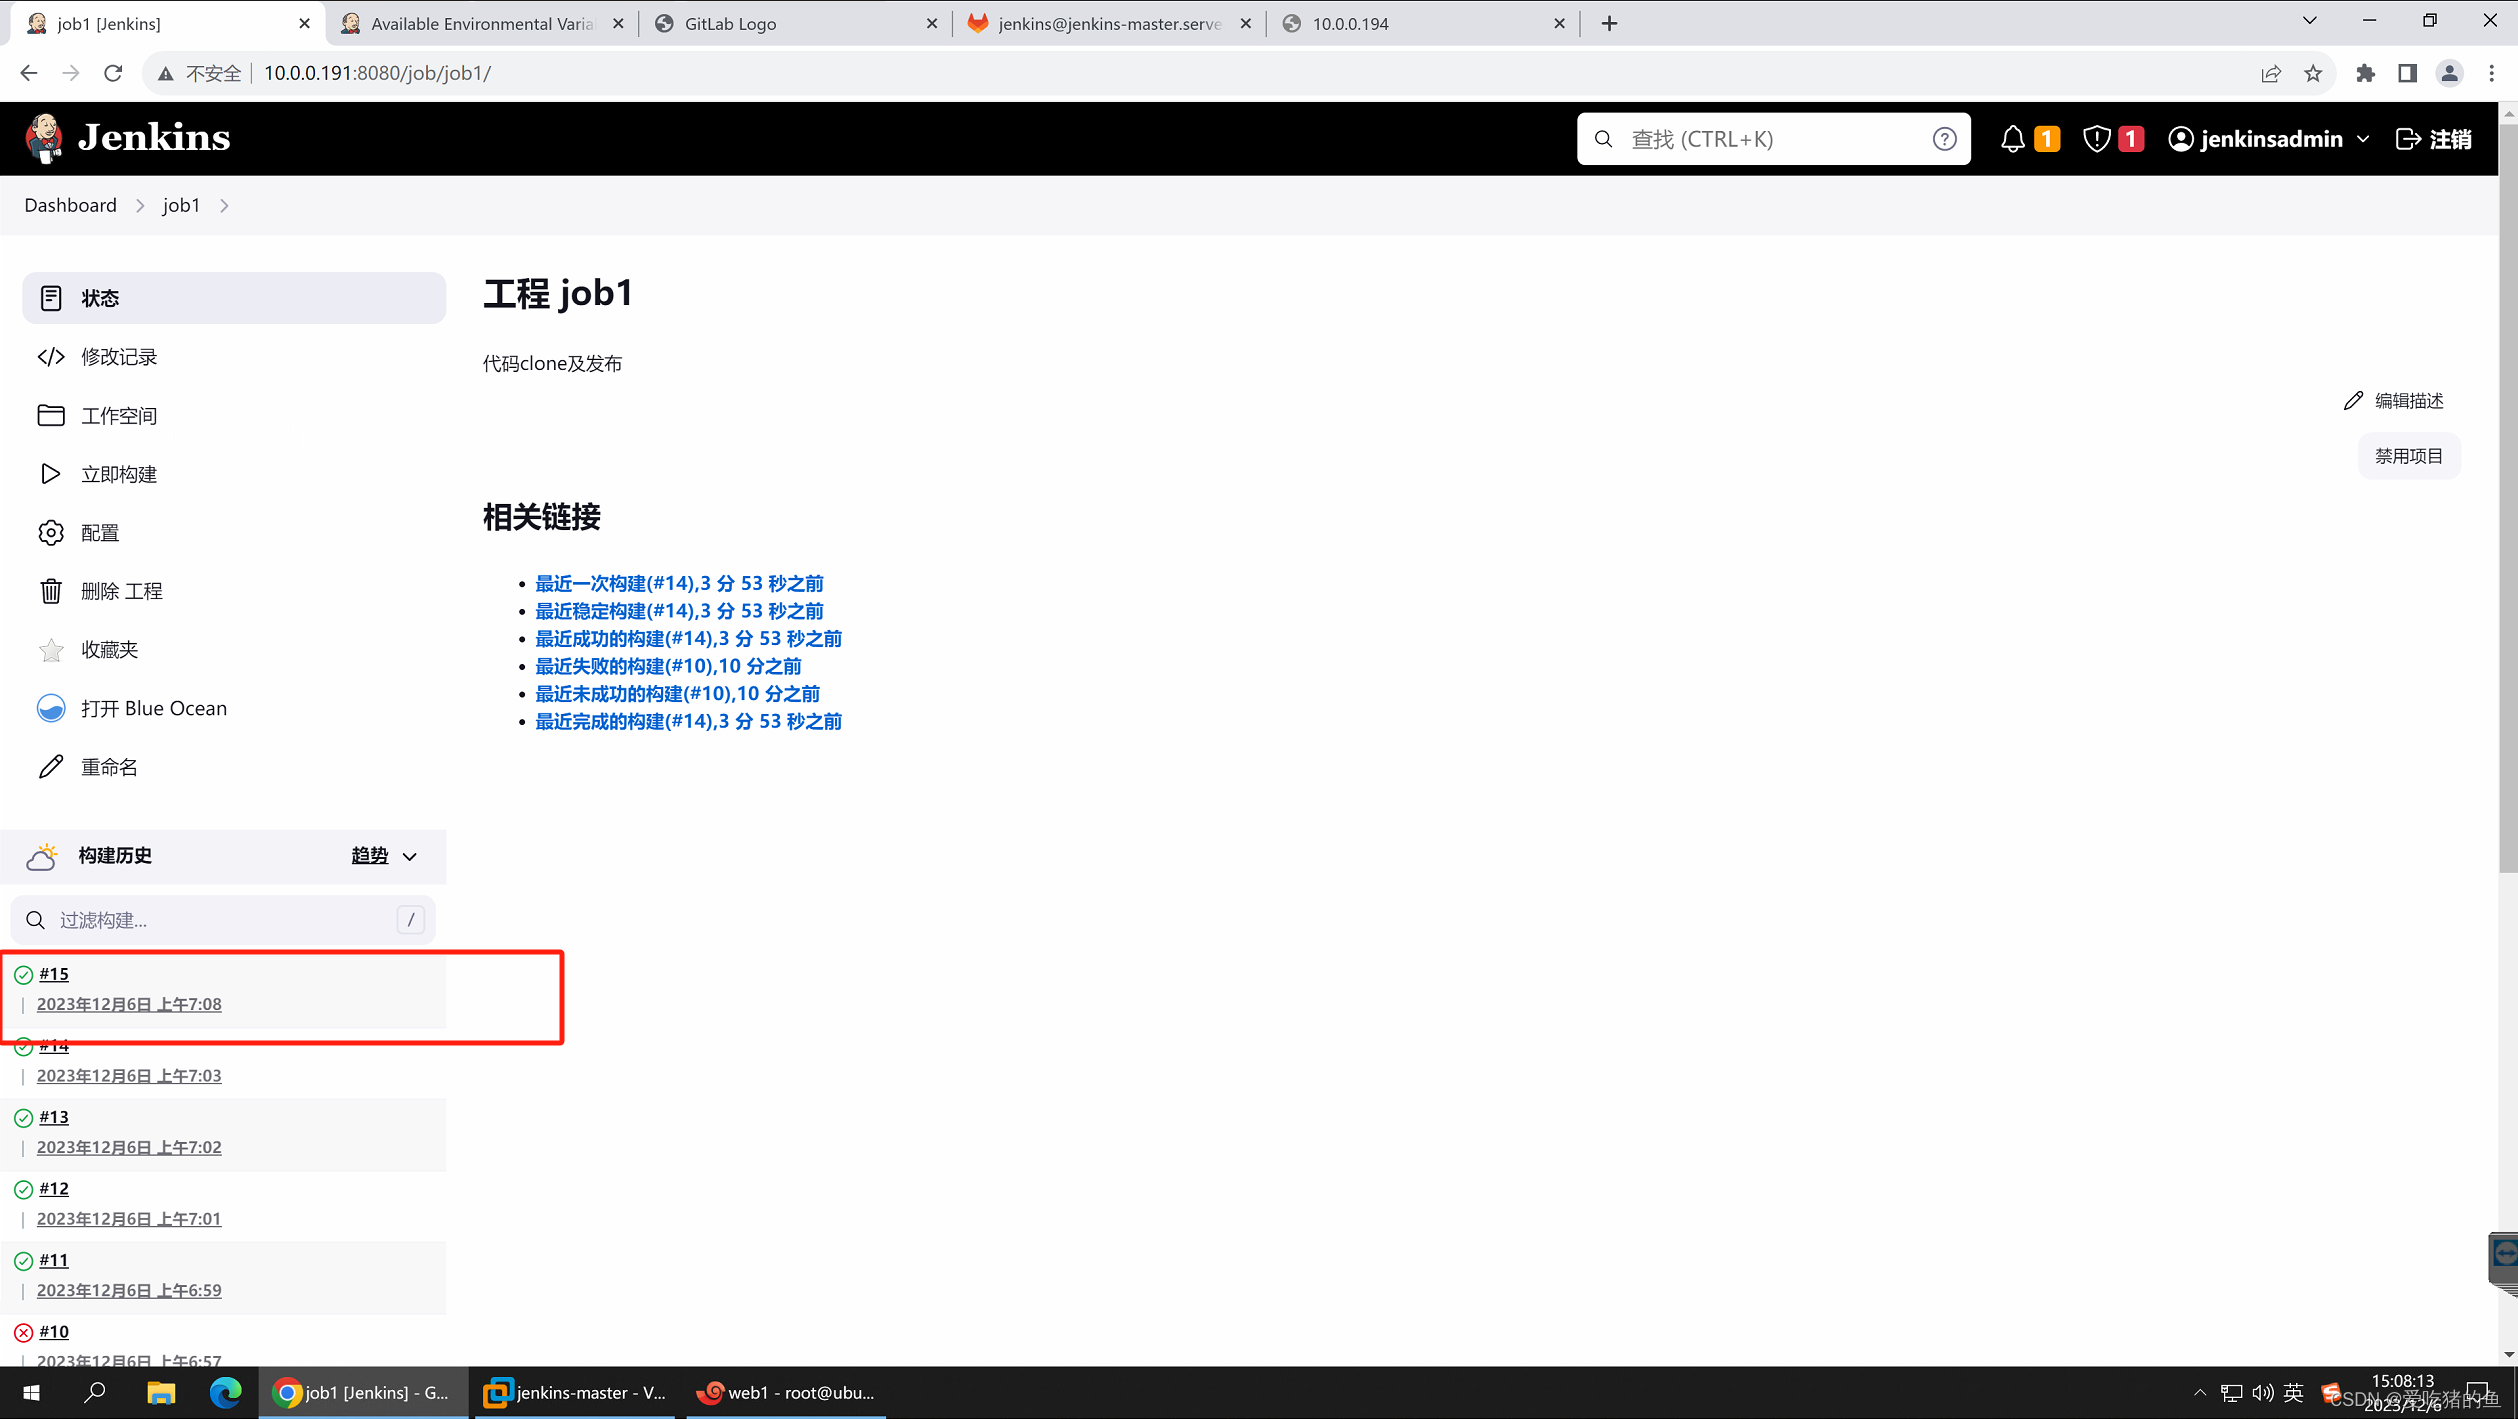Image resolution: width=2518 pixels, height=1419 pixels.
Task: Click the search box in Jenkins header
Action: pos(1772,139)
